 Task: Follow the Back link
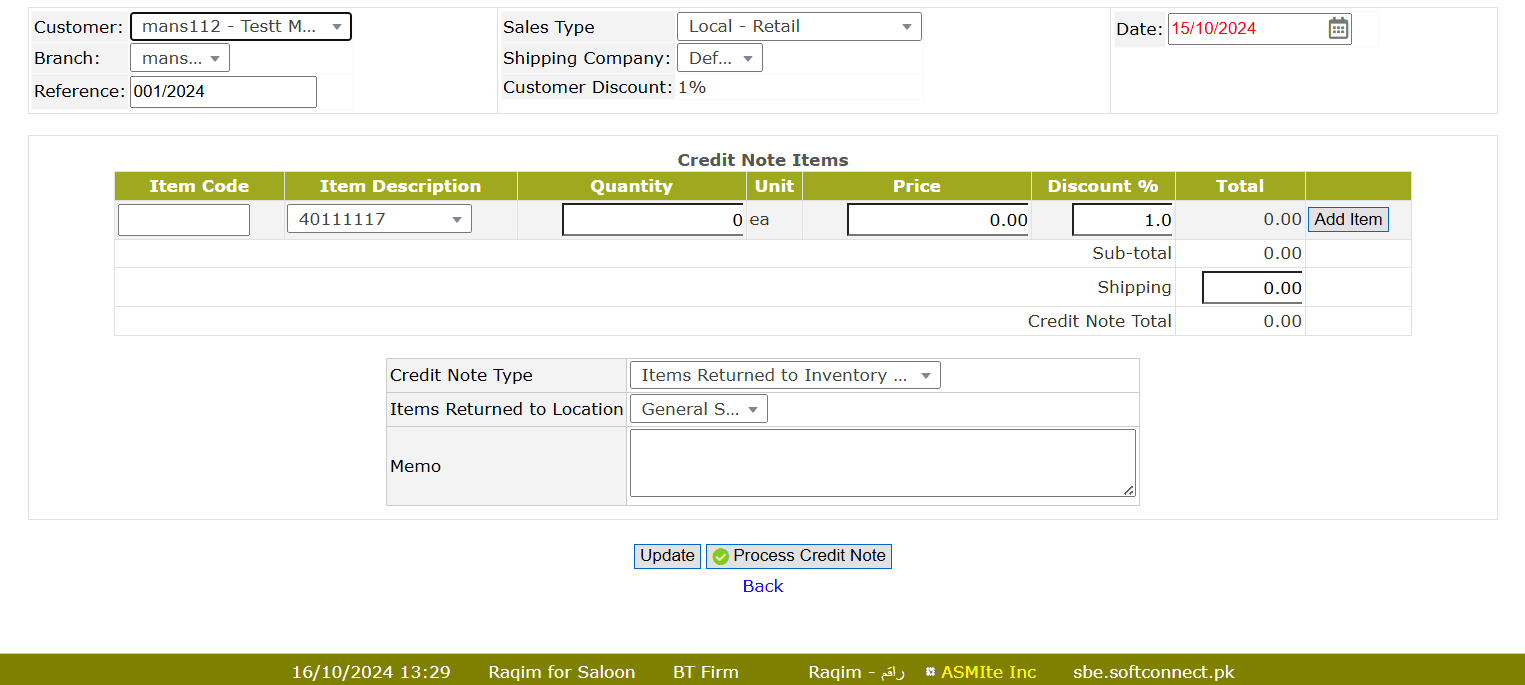tap(762, 586)
